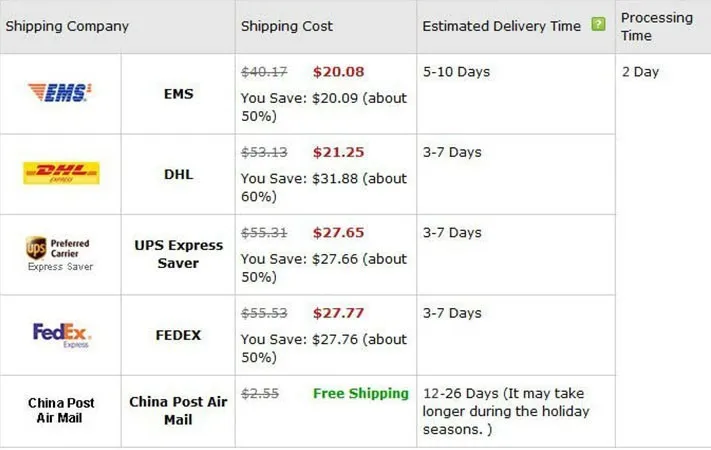The image size is (711, 450).
Task: Select FEDEX shipping method label
Action: tap(178, 335)
